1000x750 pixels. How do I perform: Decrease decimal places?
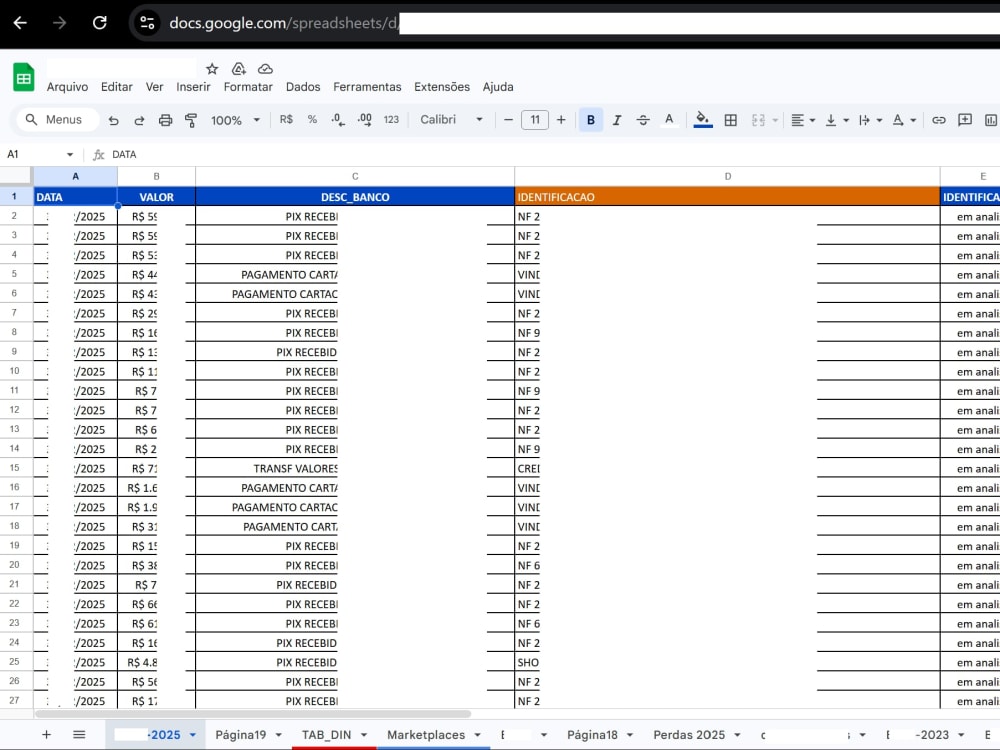(x=338, y=119)
